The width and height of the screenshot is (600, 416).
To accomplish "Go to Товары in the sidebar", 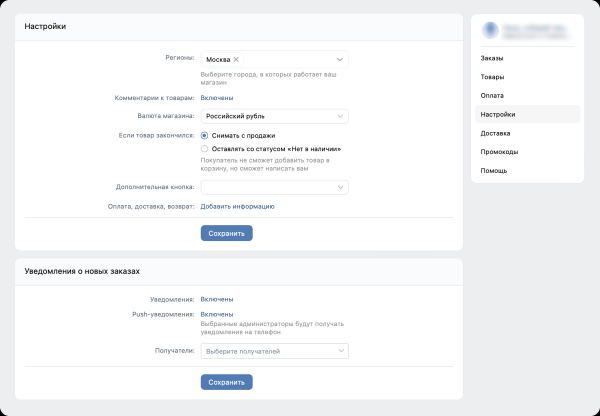I will pos(491,76).
